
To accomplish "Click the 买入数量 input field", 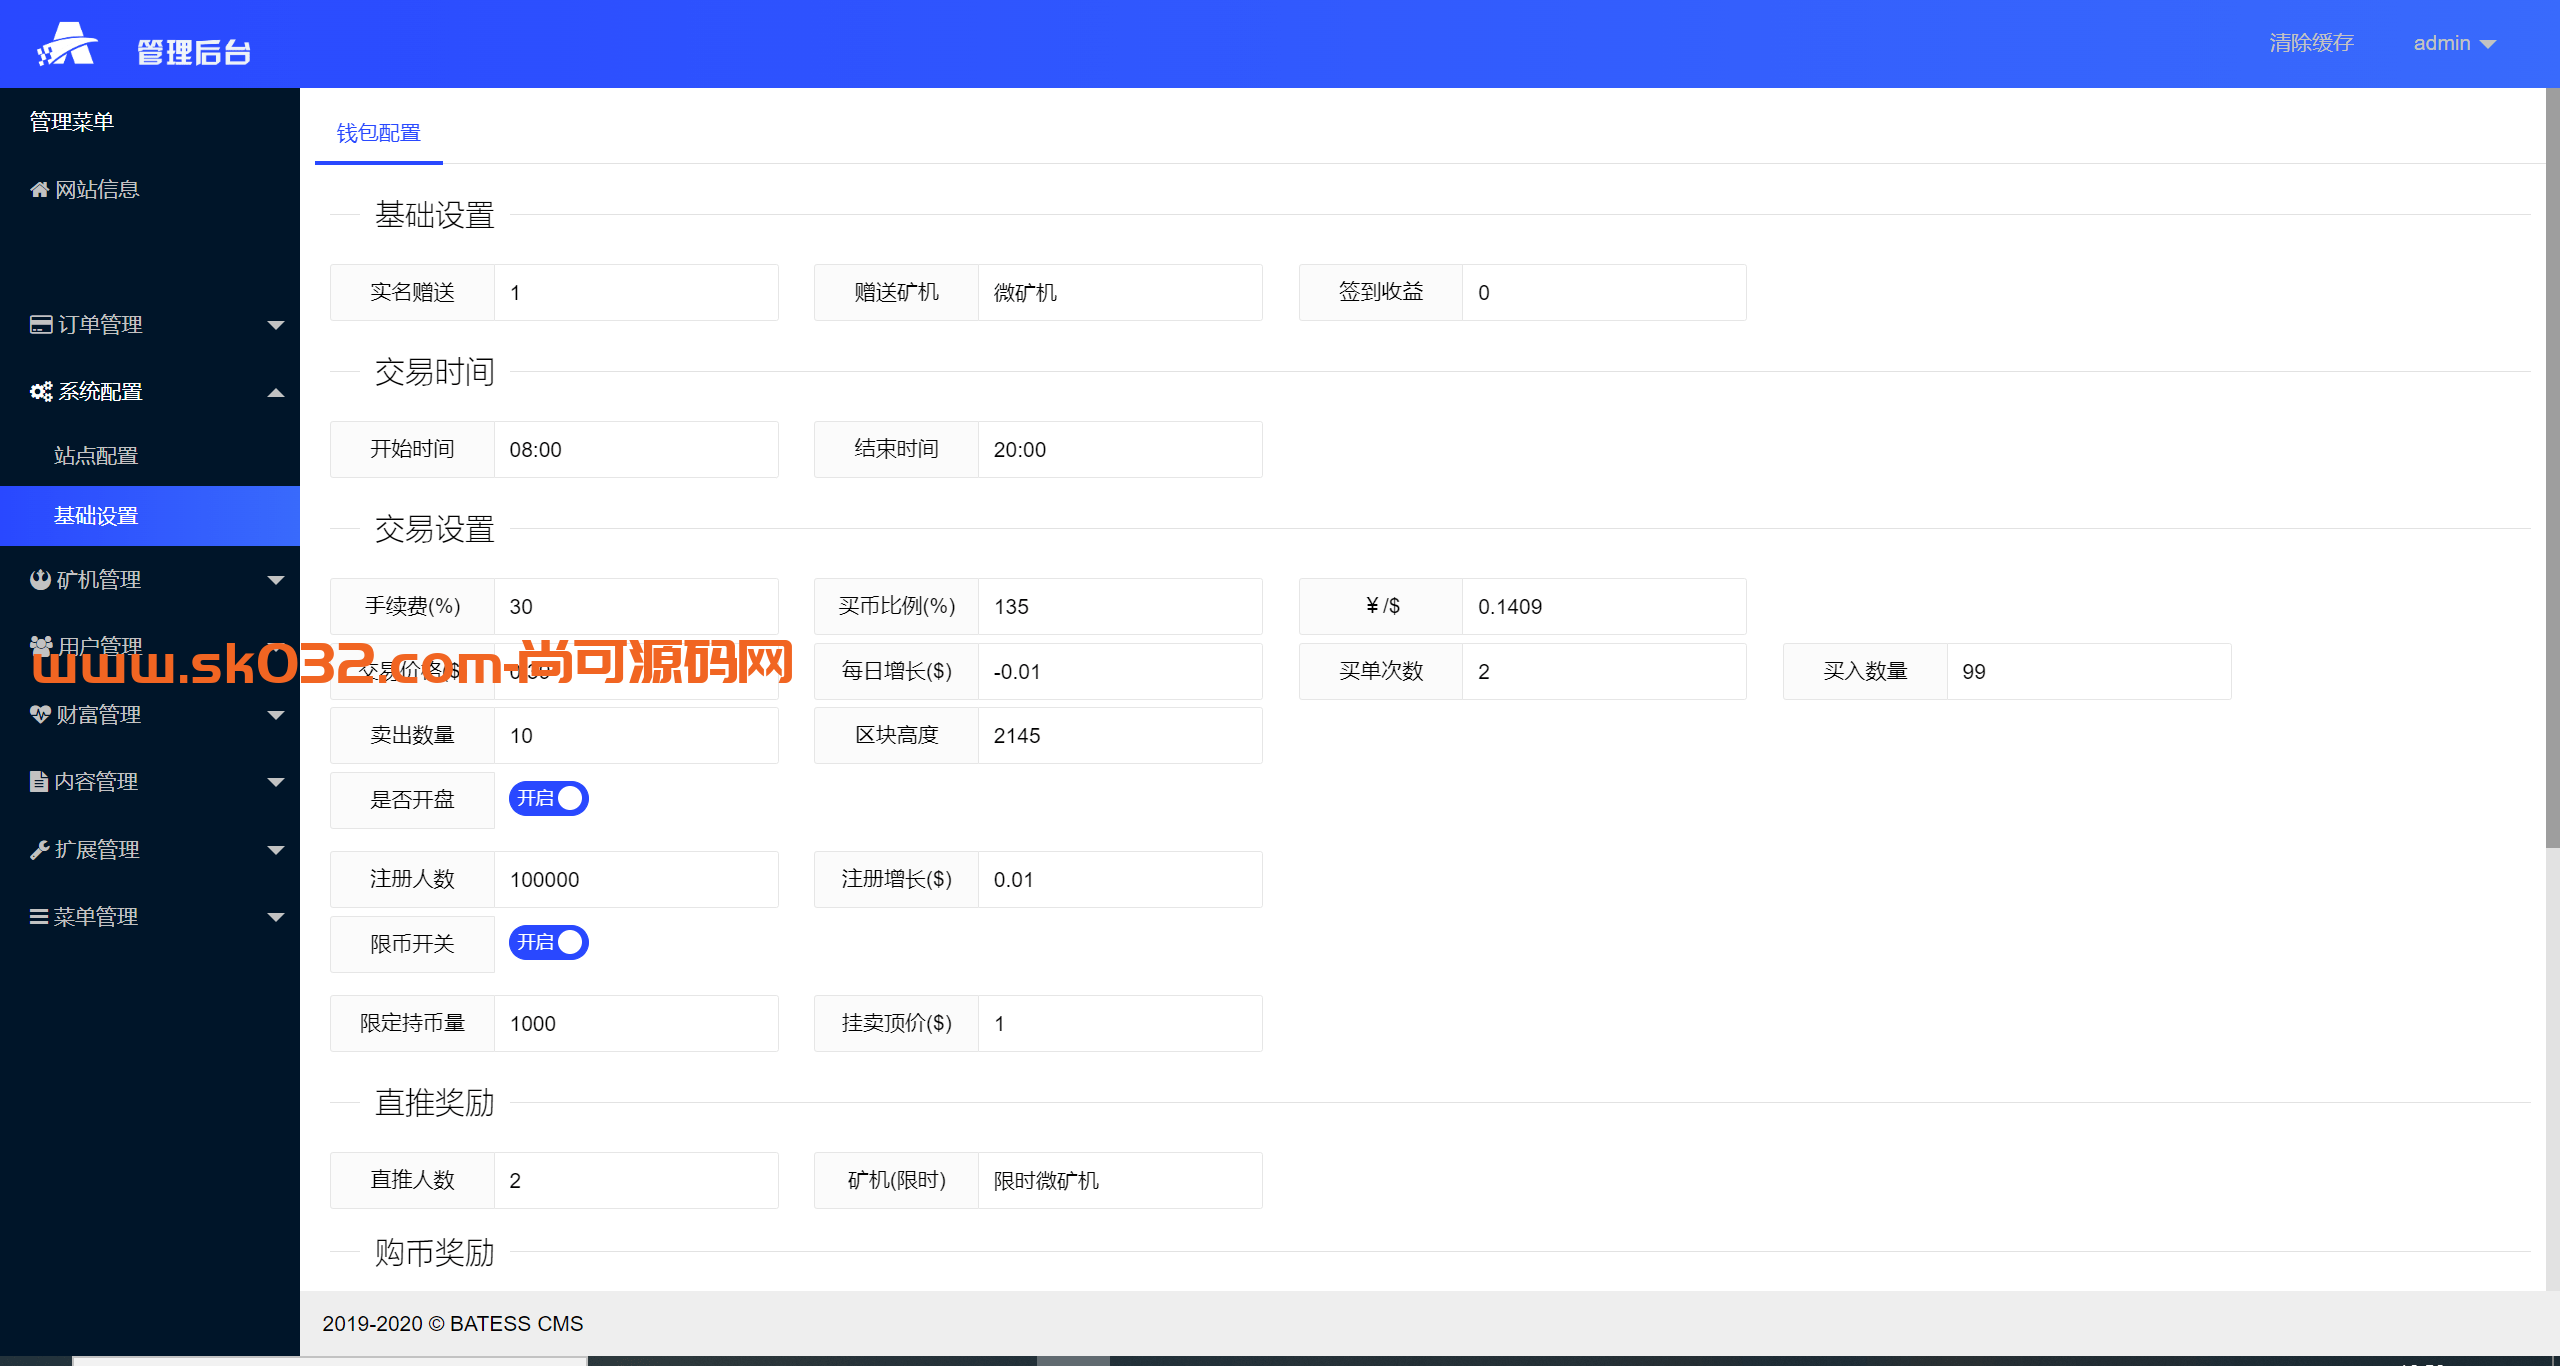I will [x=2088, y=672].
